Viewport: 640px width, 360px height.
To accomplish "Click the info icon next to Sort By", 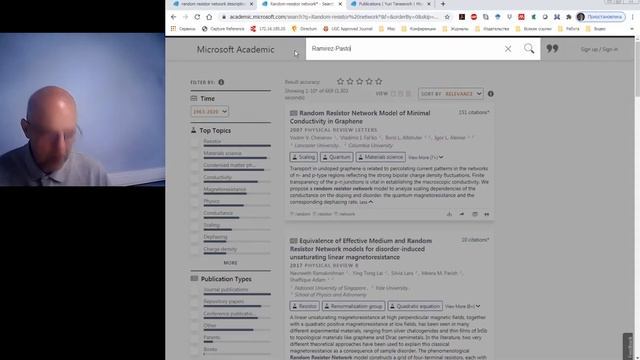I will 491,94.
